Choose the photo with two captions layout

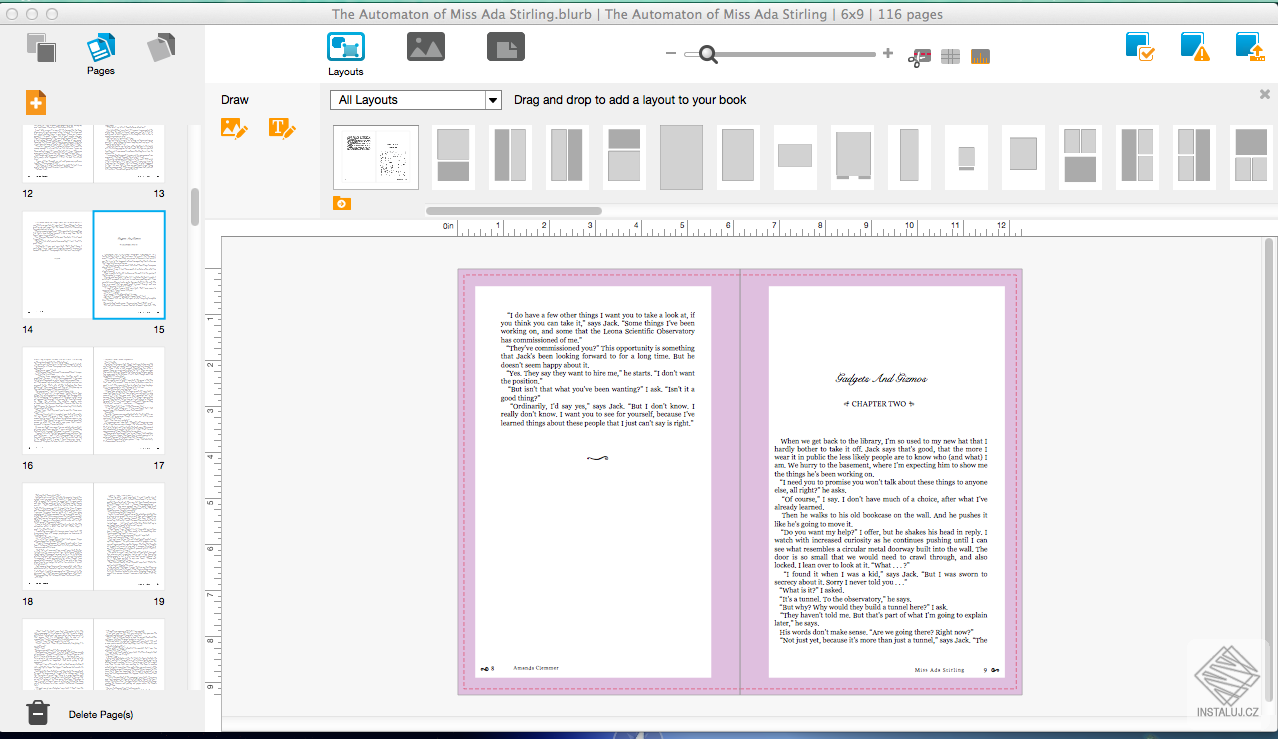click(852, 157)
